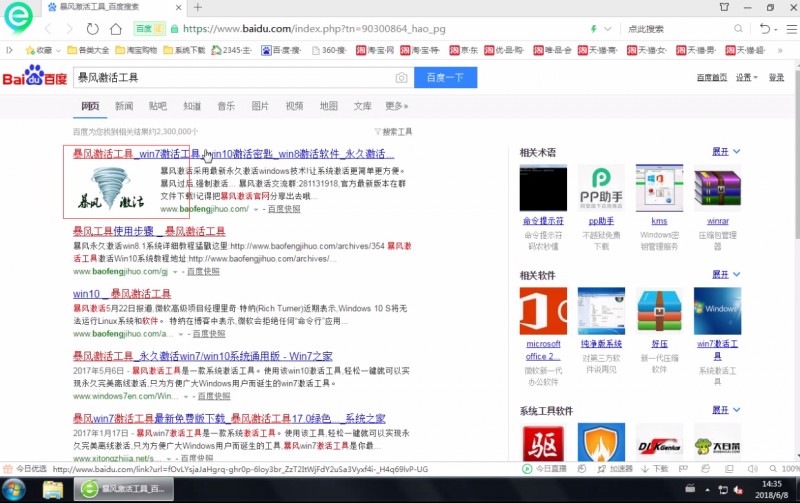Screen dimensions: 800x503
Task: Switch to the 图片 tab
Action: (x=260, y=106)
